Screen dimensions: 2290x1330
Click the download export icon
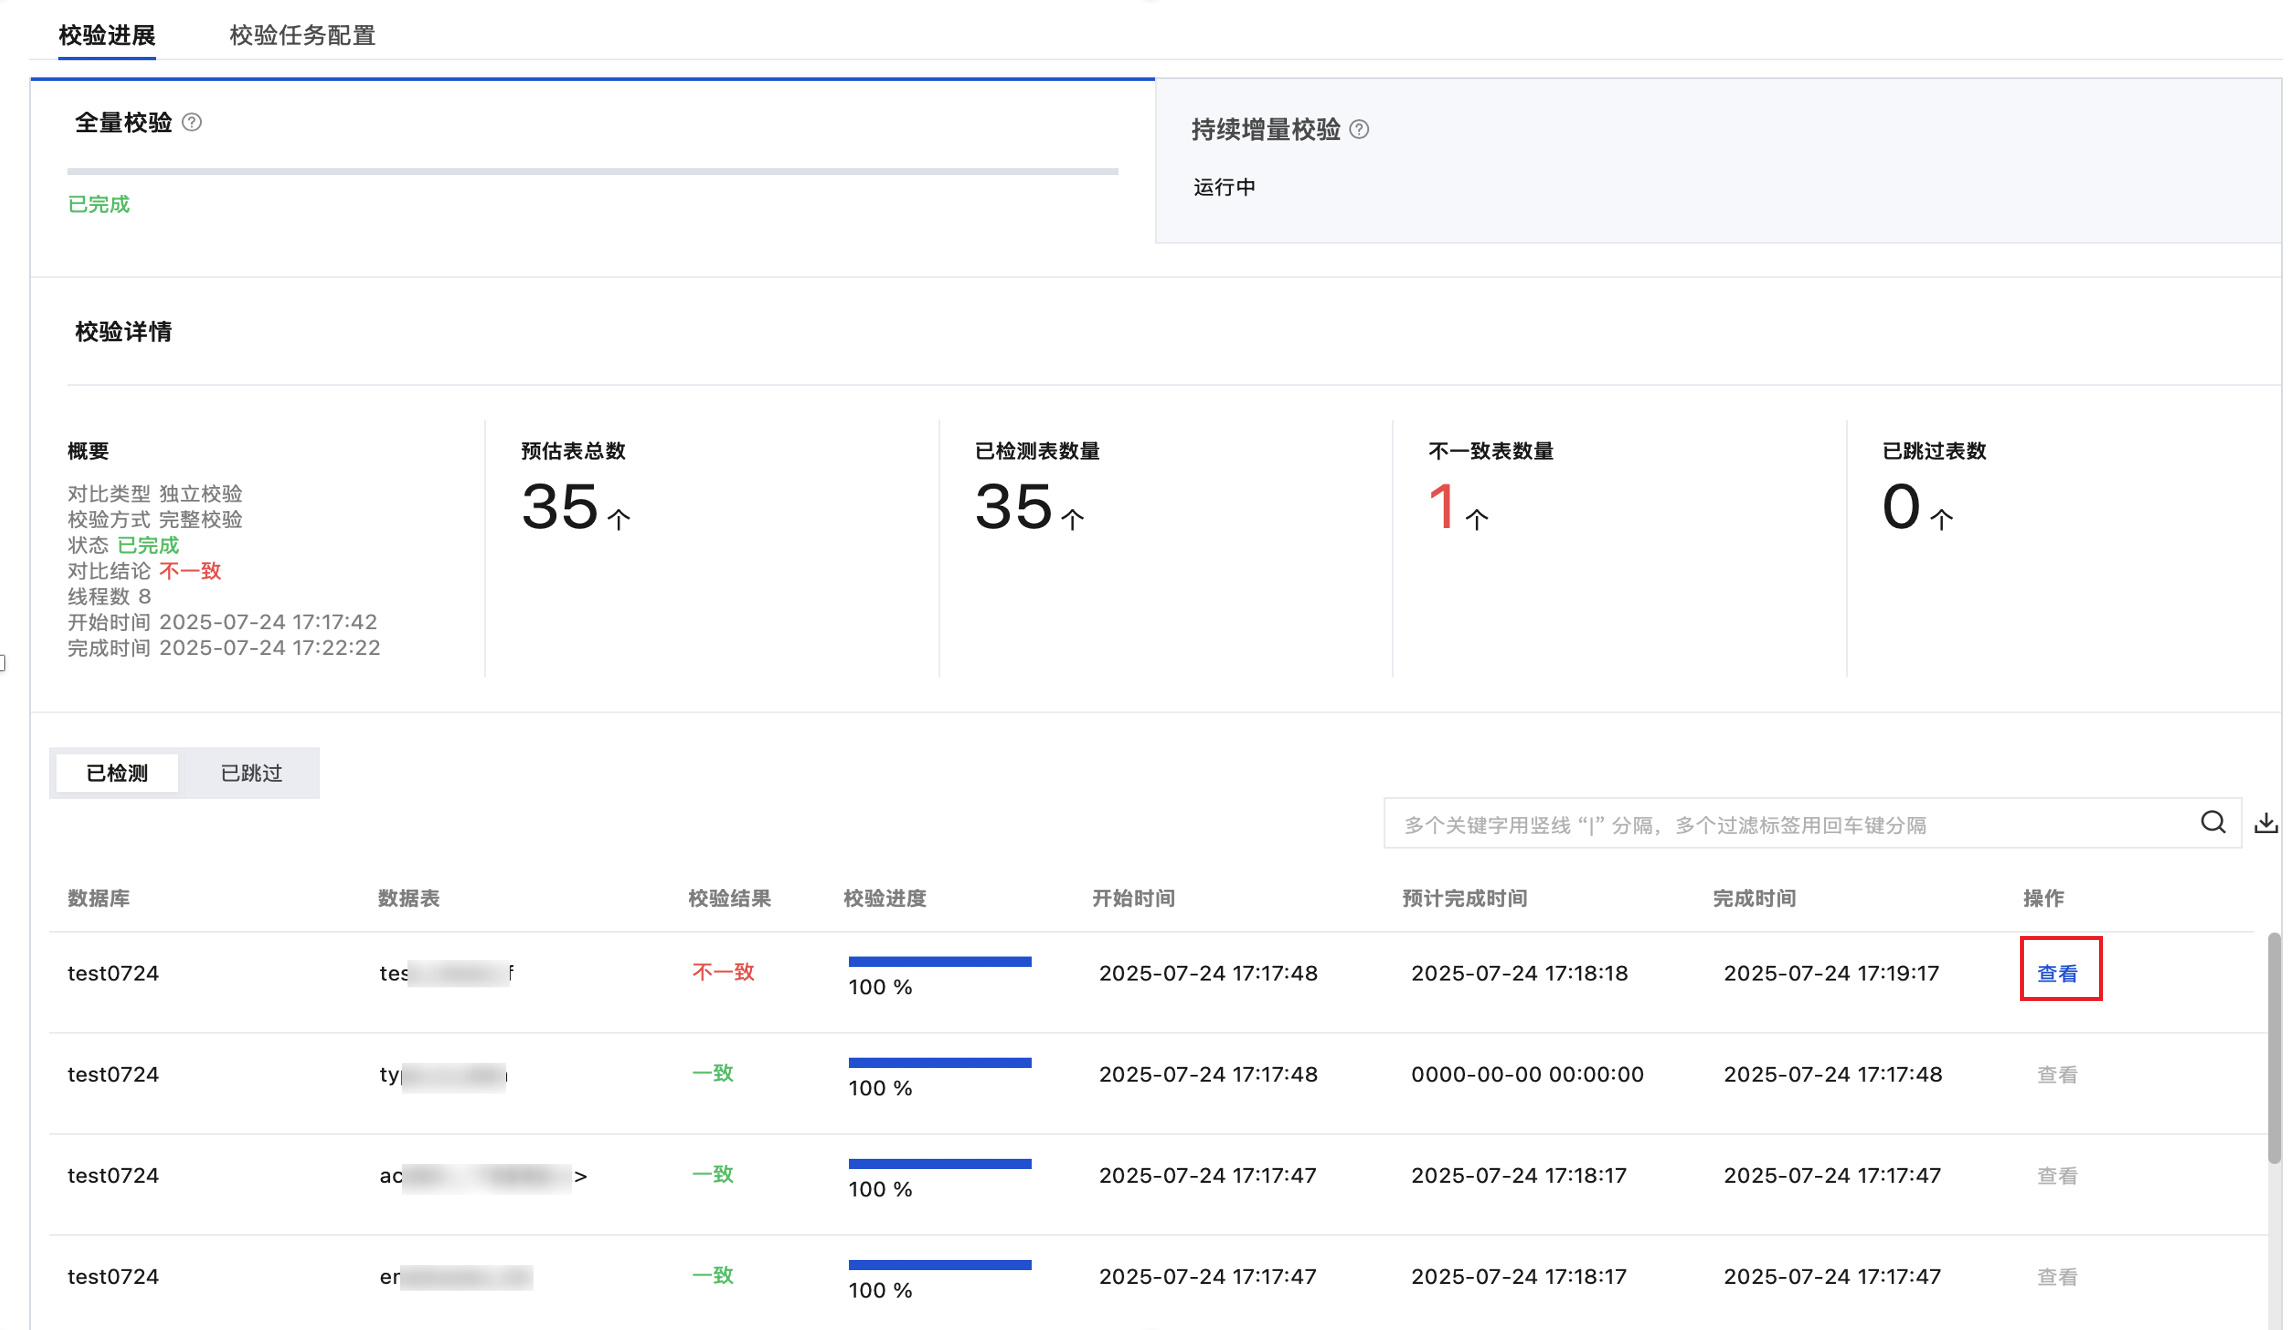point(2266,823)
